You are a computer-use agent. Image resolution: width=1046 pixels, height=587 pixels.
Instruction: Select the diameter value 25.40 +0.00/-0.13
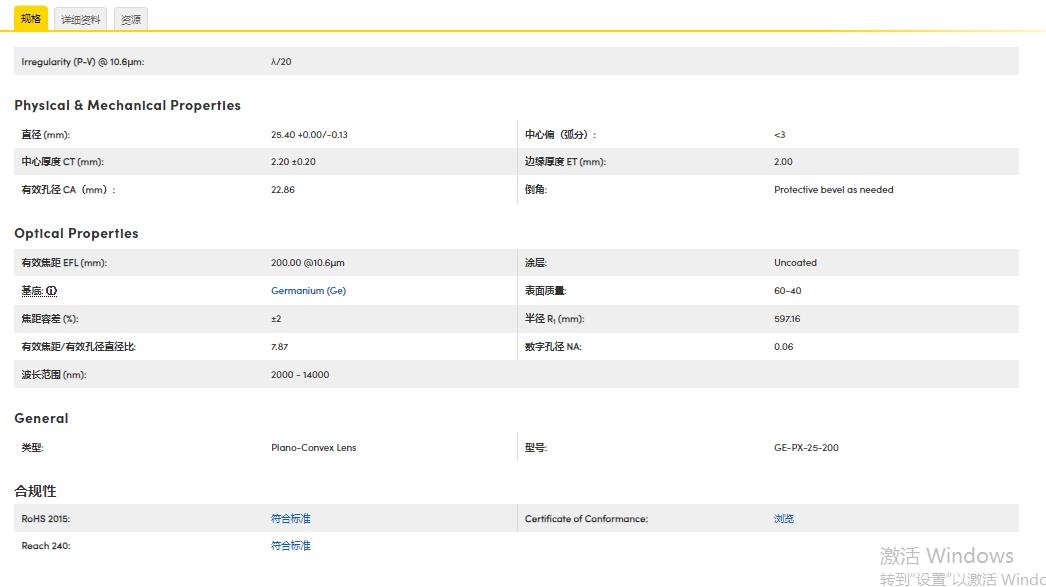click(309, 135)
